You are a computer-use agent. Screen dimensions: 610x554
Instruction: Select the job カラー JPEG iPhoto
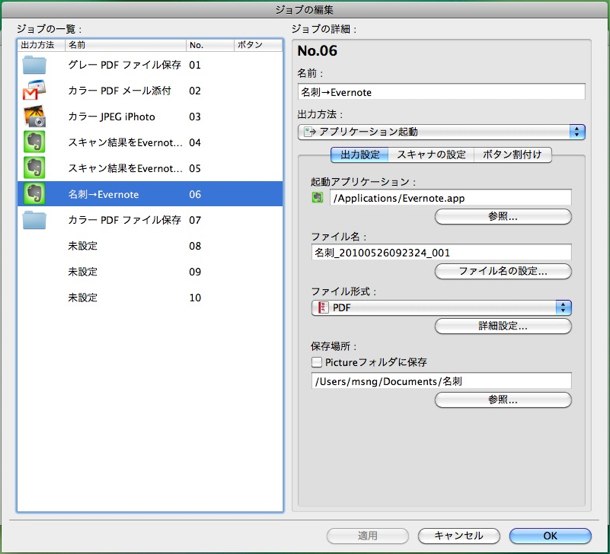pos(150,117)
